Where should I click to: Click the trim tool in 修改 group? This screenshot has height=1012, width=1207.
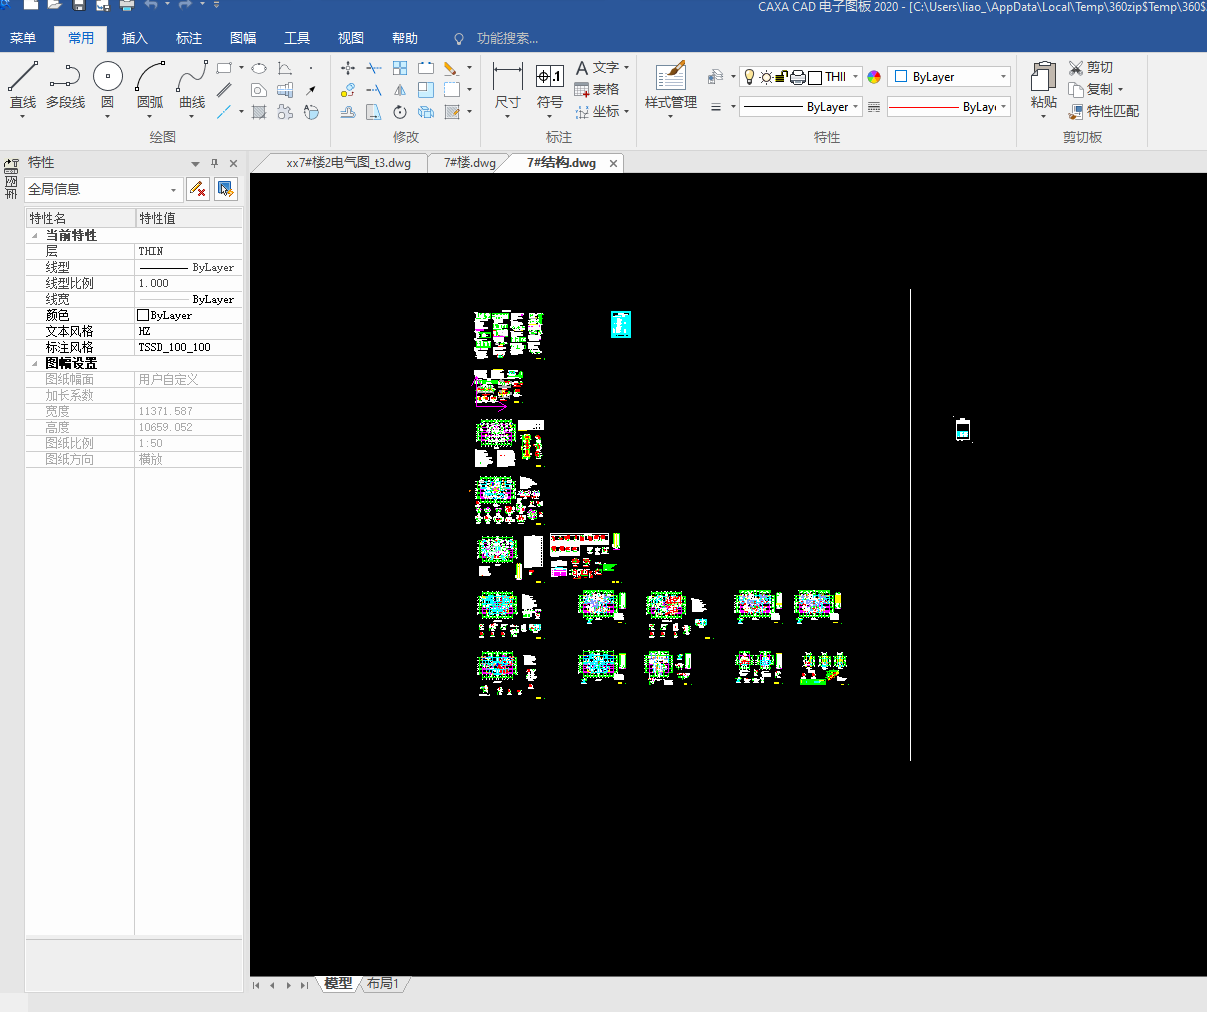click(x=373, y=68)
